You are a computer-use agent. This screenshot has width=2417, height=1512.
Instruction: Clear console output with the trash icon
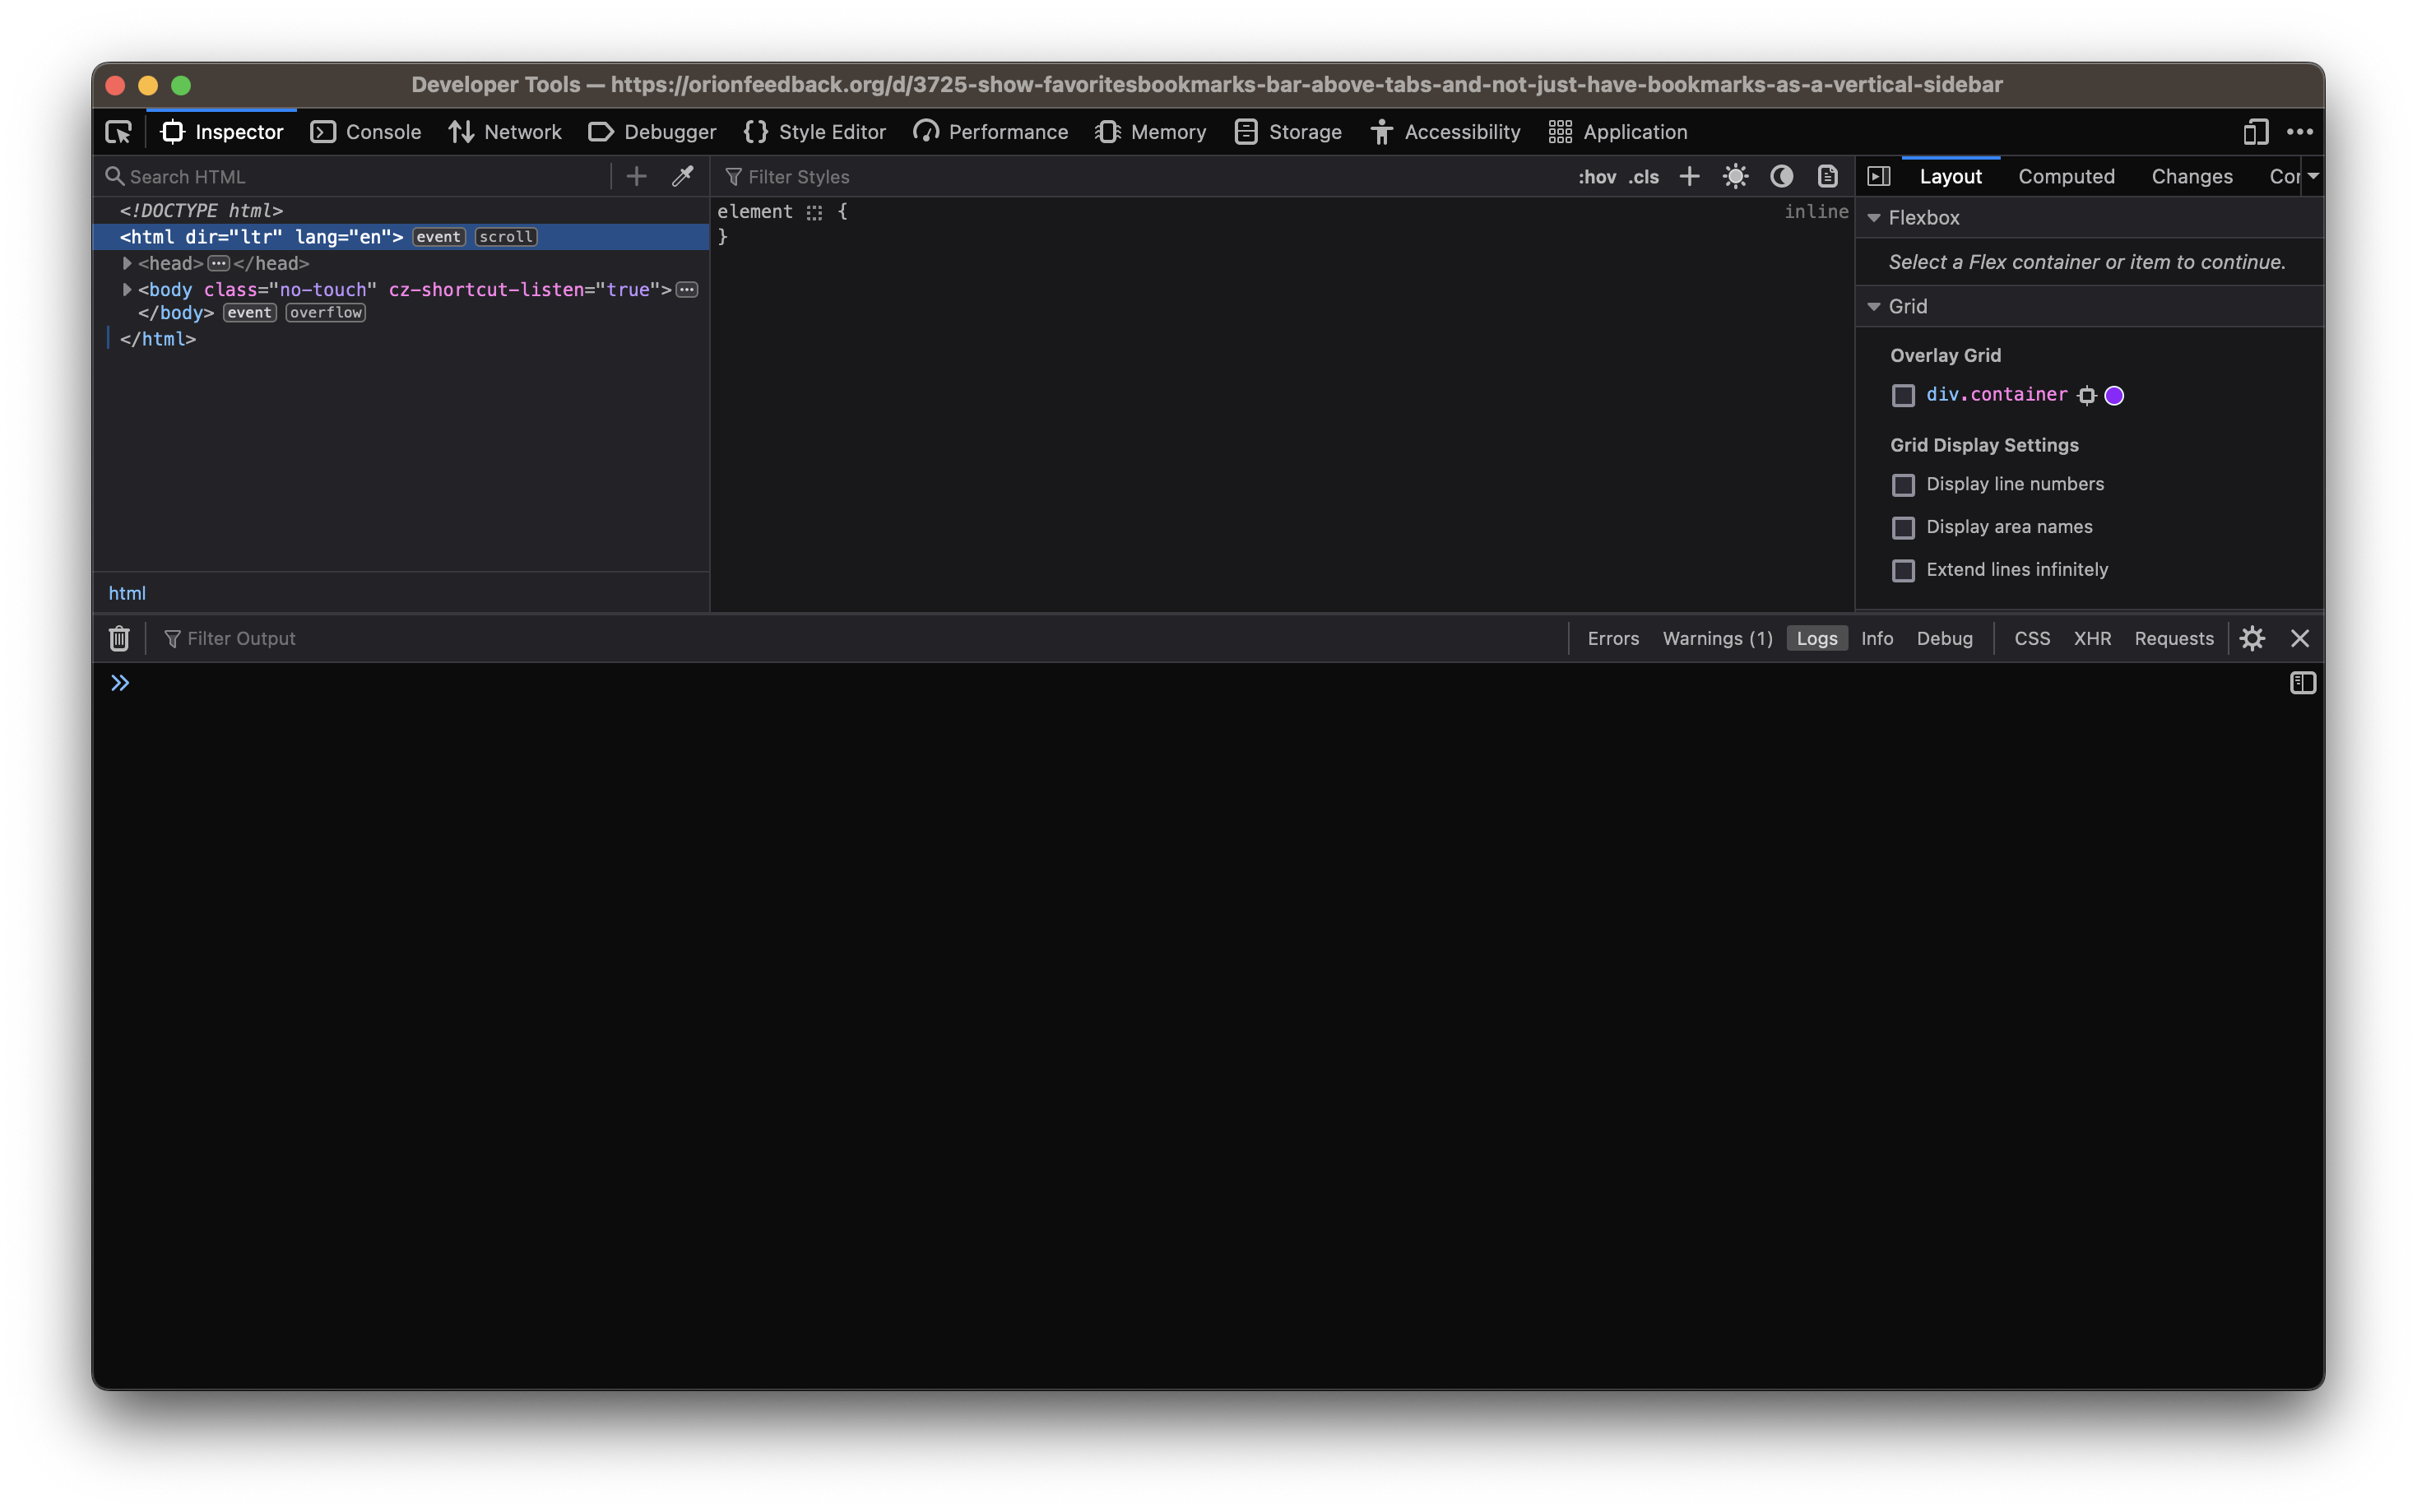click(x=118, y=638)
